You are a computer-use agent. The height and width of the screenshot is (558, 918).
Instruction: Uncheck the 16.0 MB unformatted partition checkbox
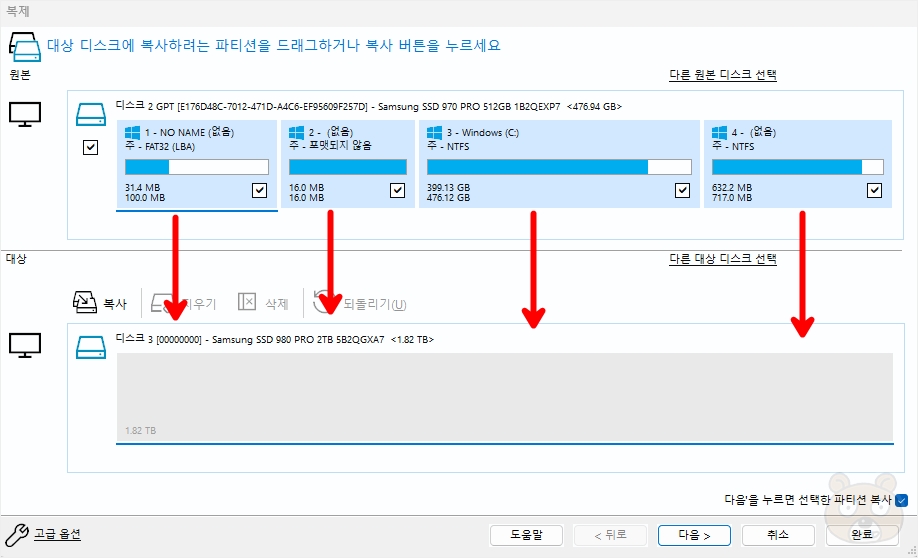(398, 190)
